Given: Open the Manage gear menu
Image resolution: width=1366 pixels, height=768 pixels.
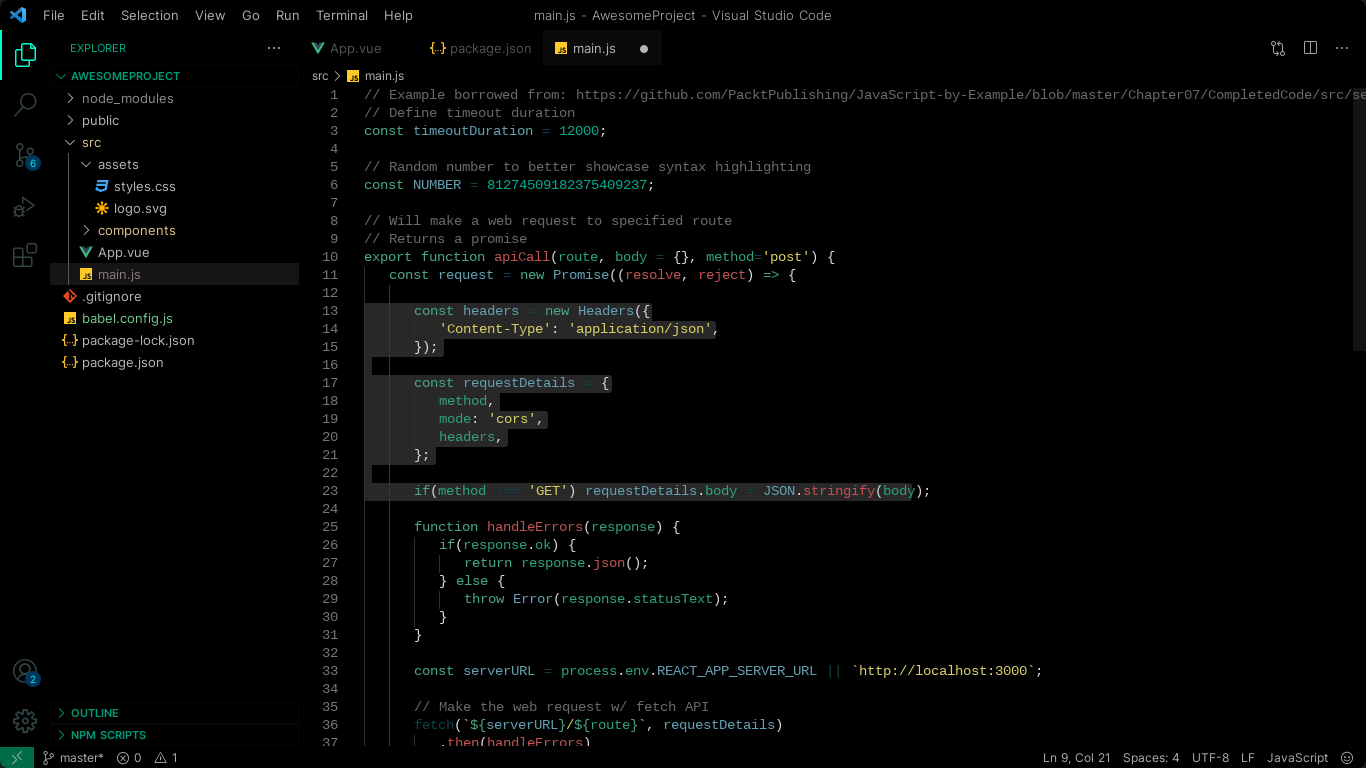Looking at the screenshot, I should [25, 720].
